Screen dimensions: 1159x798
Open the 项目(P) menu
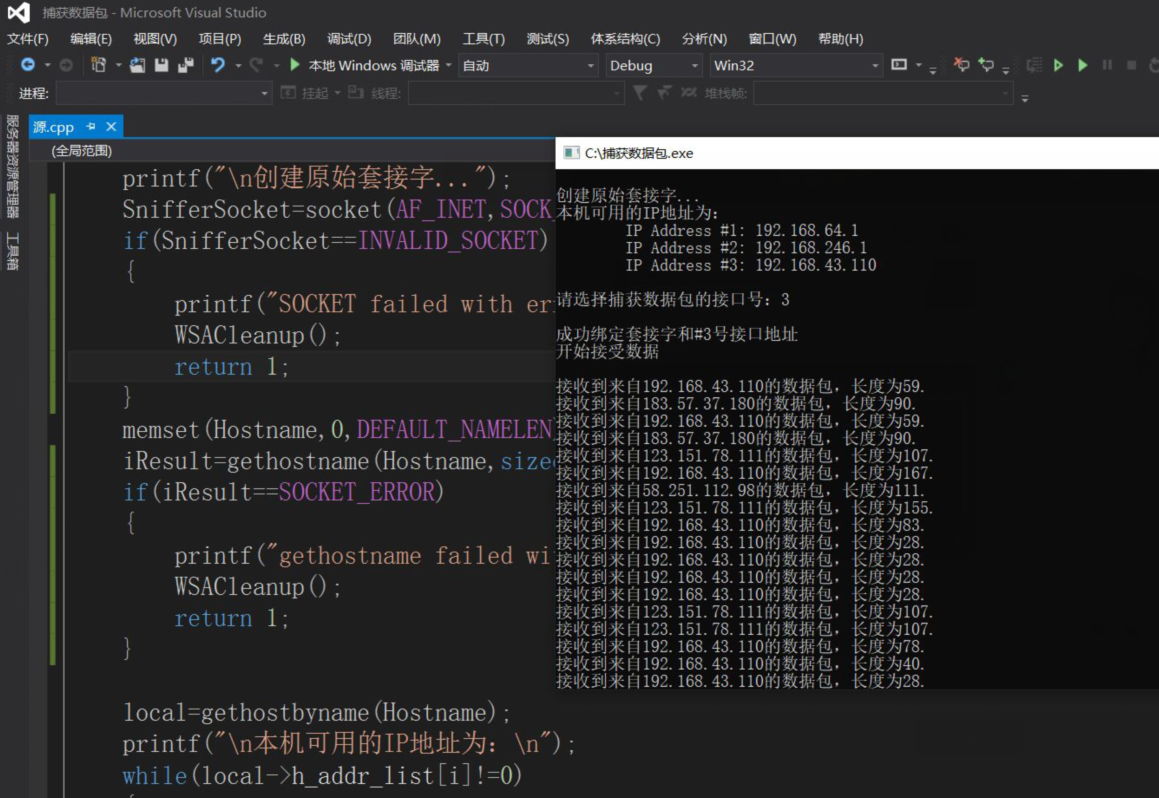[220, 38]
